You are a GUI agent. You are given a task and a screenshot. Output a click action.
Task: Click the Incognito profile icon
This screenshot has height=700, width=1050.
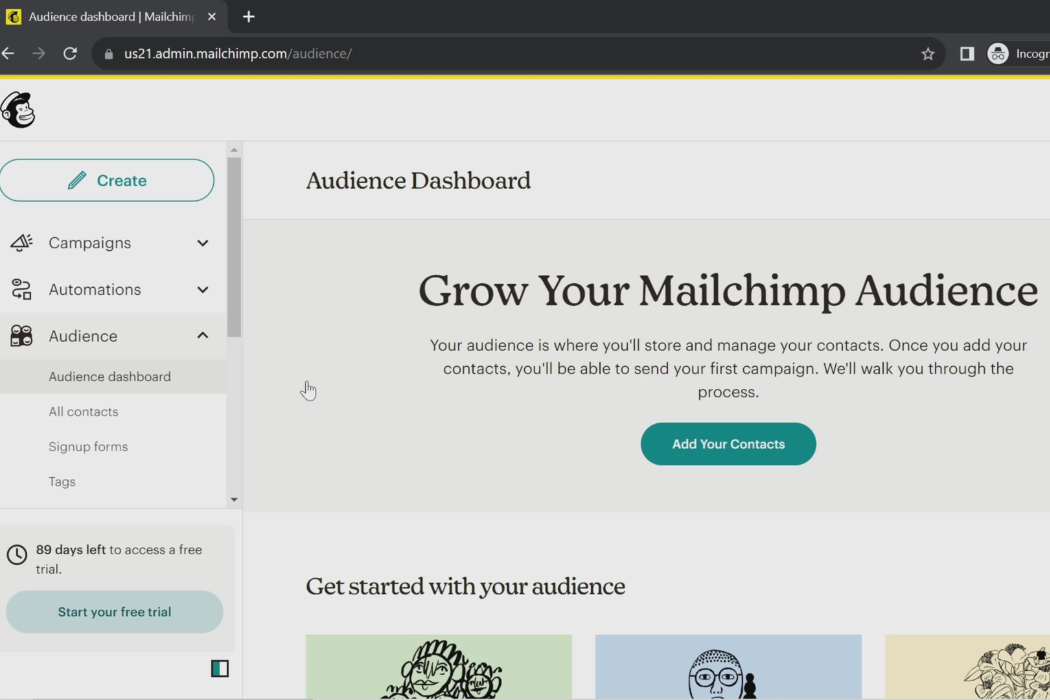(998, 54)
